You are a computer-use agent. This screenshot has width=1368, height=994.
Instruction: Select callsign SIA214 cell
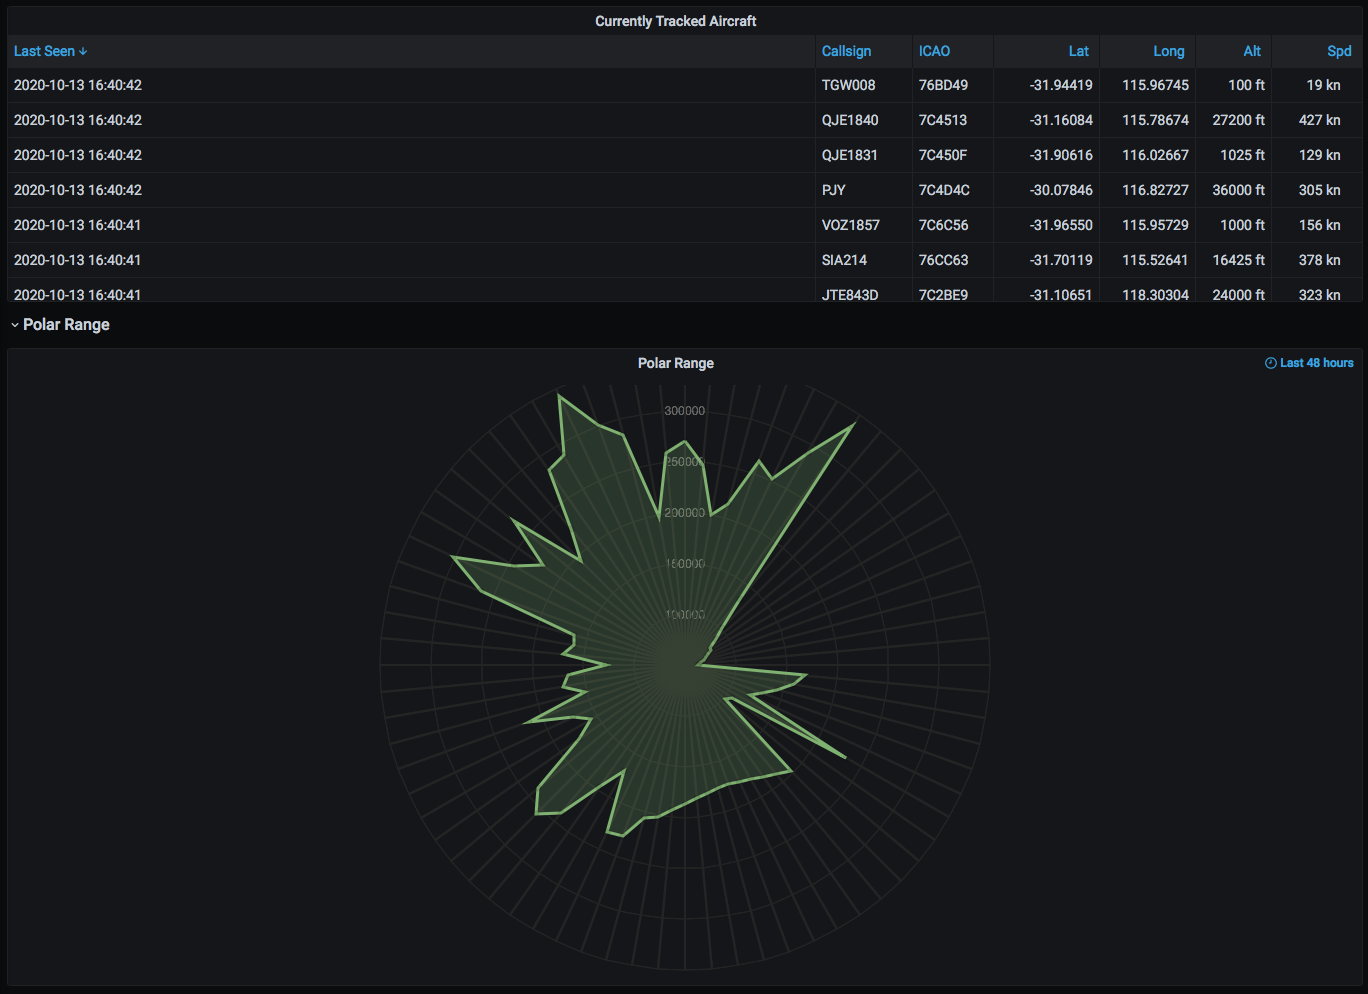click(844, 260)
